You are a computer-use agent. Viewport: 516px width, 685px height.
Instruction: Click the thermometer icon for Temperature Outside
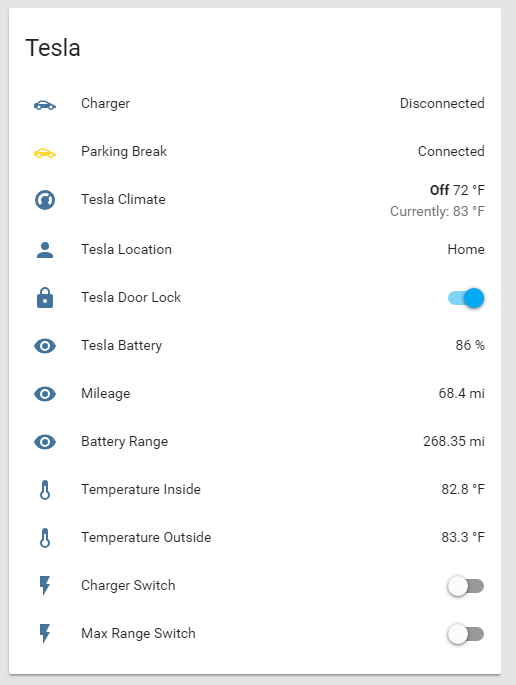coord(45,538)
